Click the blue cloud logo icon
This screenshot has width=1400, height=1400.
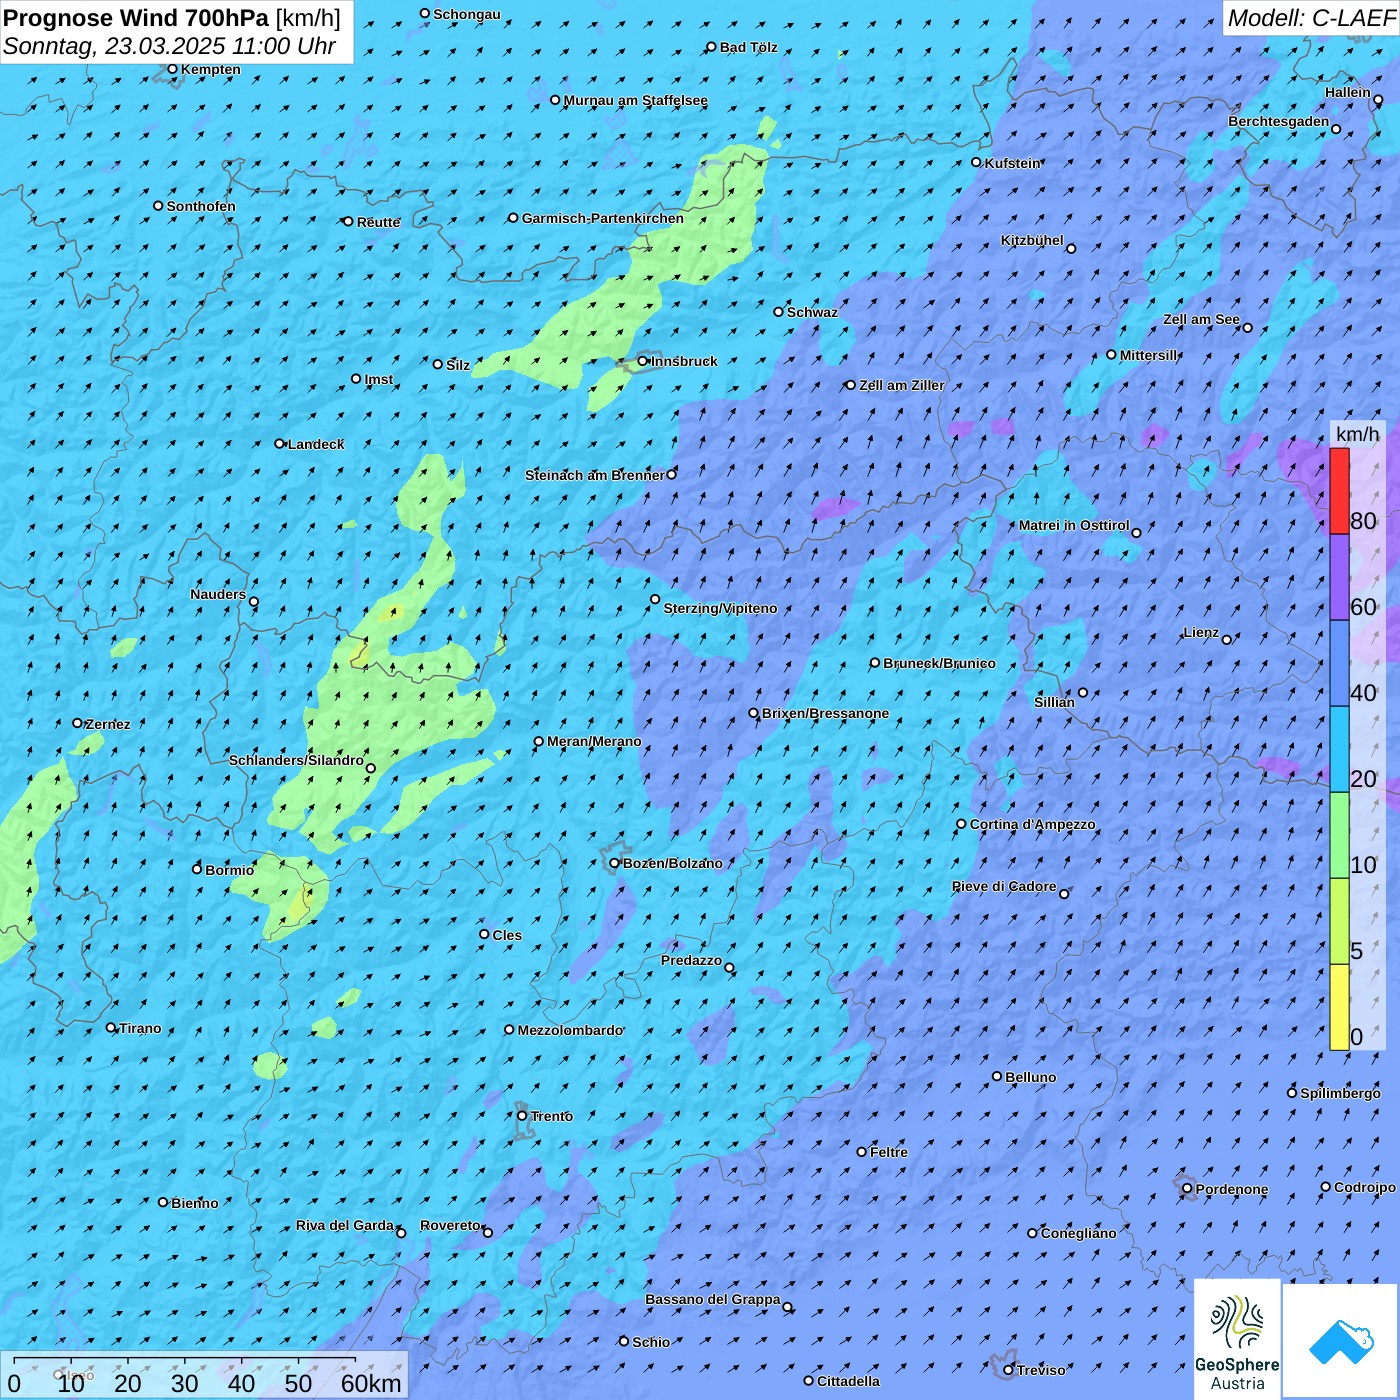point(1340,1341)
